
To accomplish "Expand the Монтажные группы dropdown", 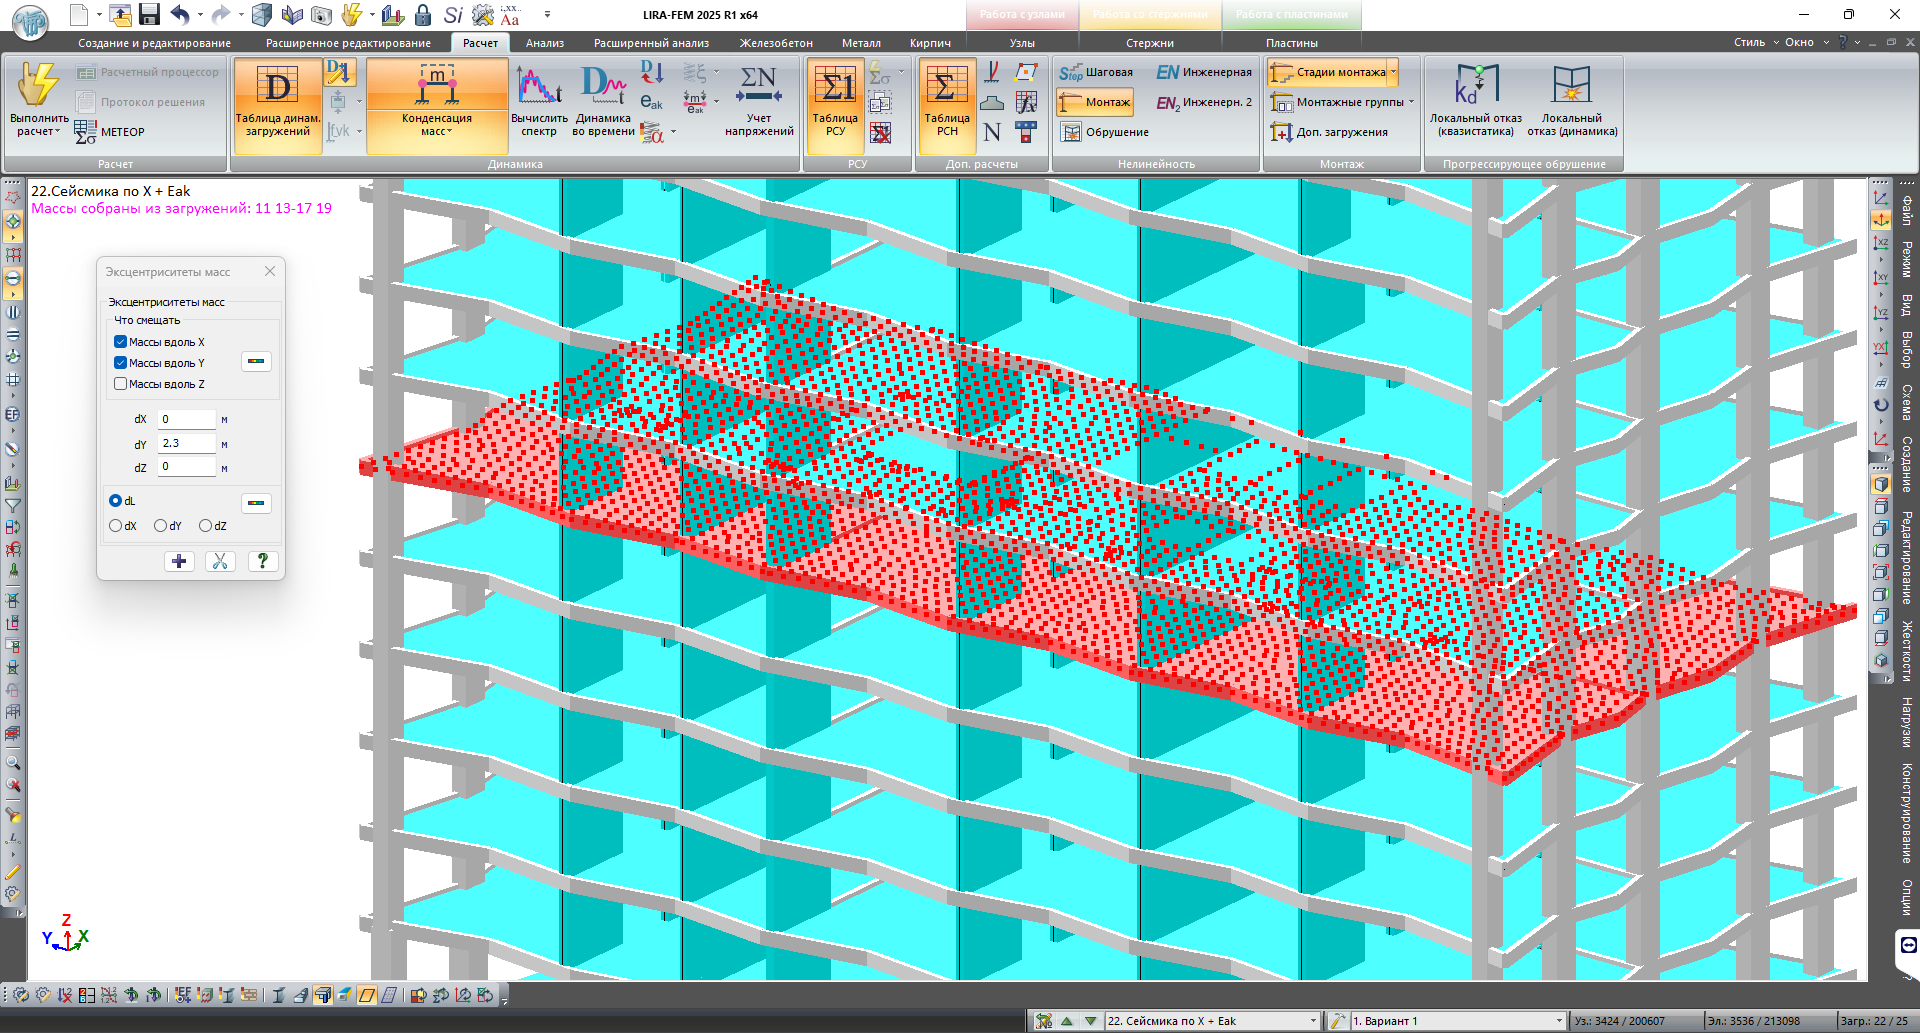I will [1411, 102].
